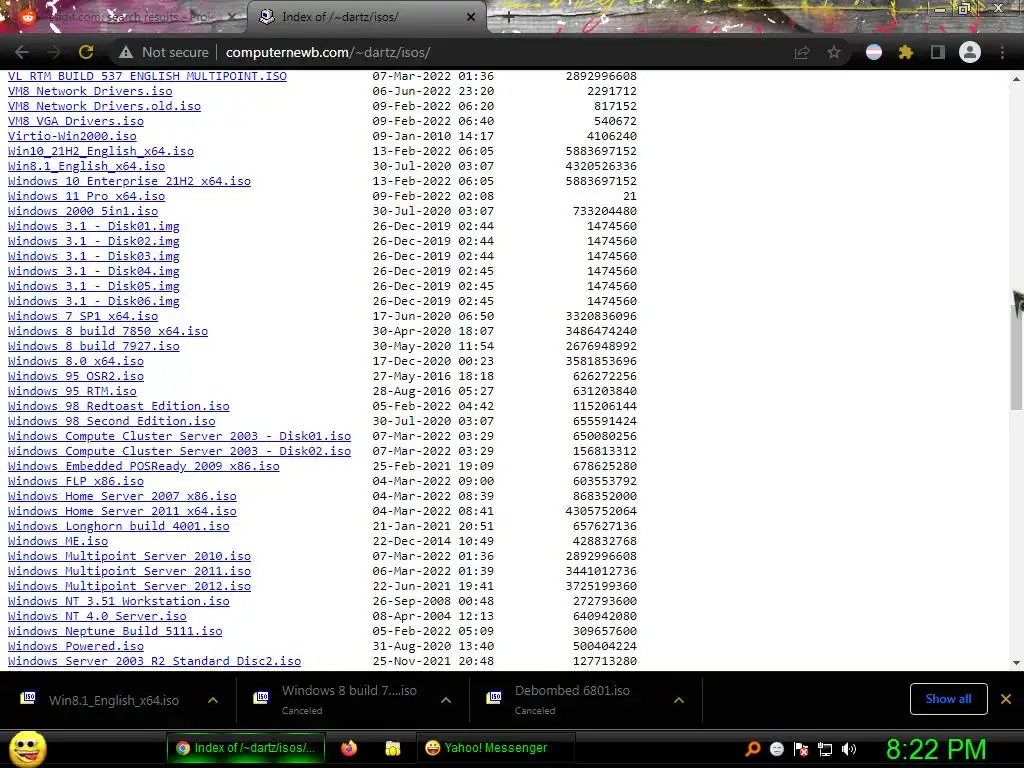Launch Firefox from the taskbar
The image size is (1024, 768).
[x=349, y=748]
